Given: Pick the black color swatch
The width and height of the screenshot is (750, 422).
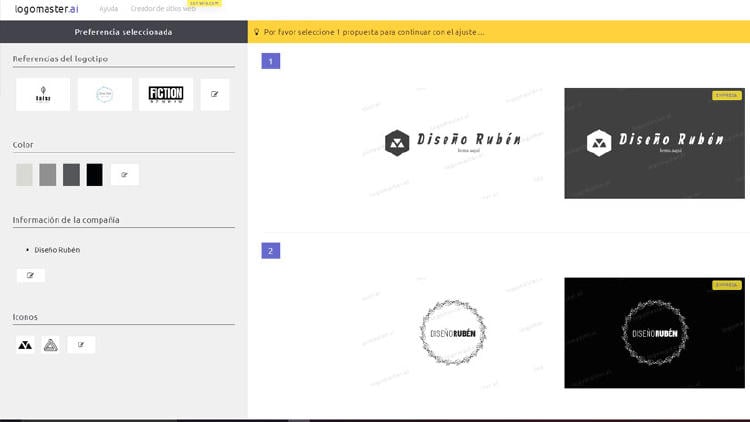Looking at the screenshot, I should click(x=94, y=175).
